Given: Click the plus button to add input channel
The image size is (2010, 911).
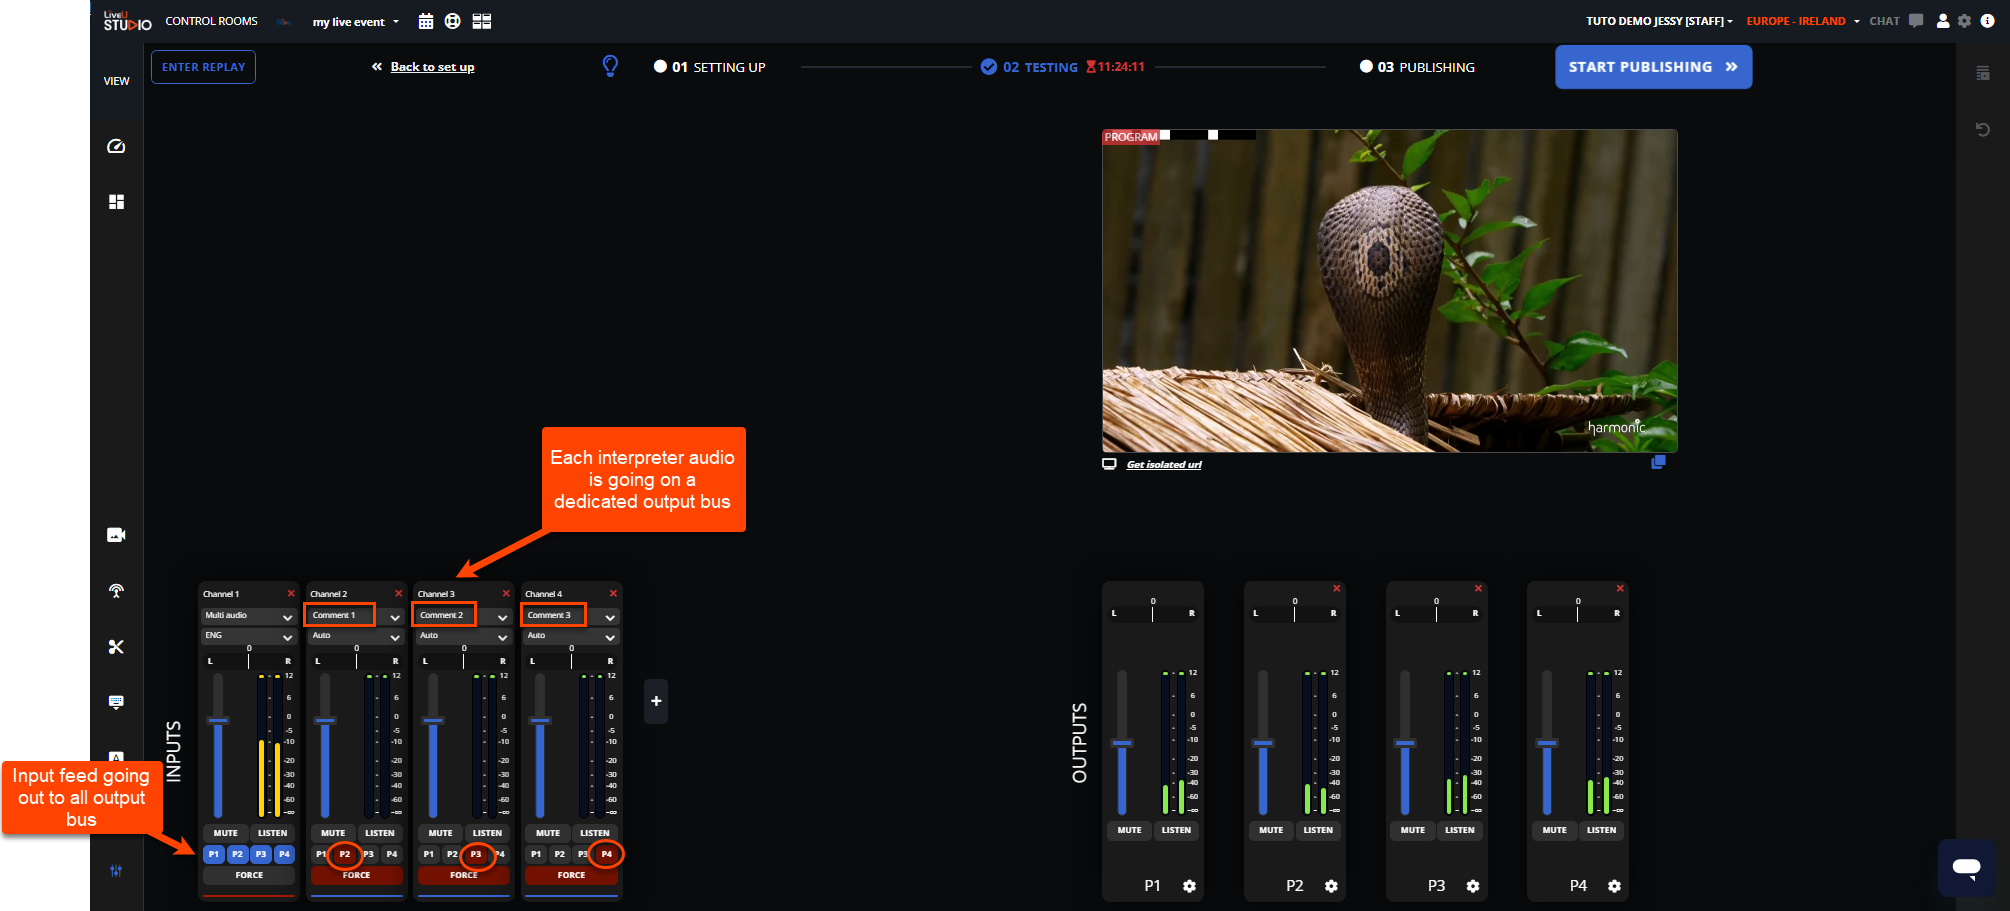Looking at the screenshot, I should pos(656,701).
